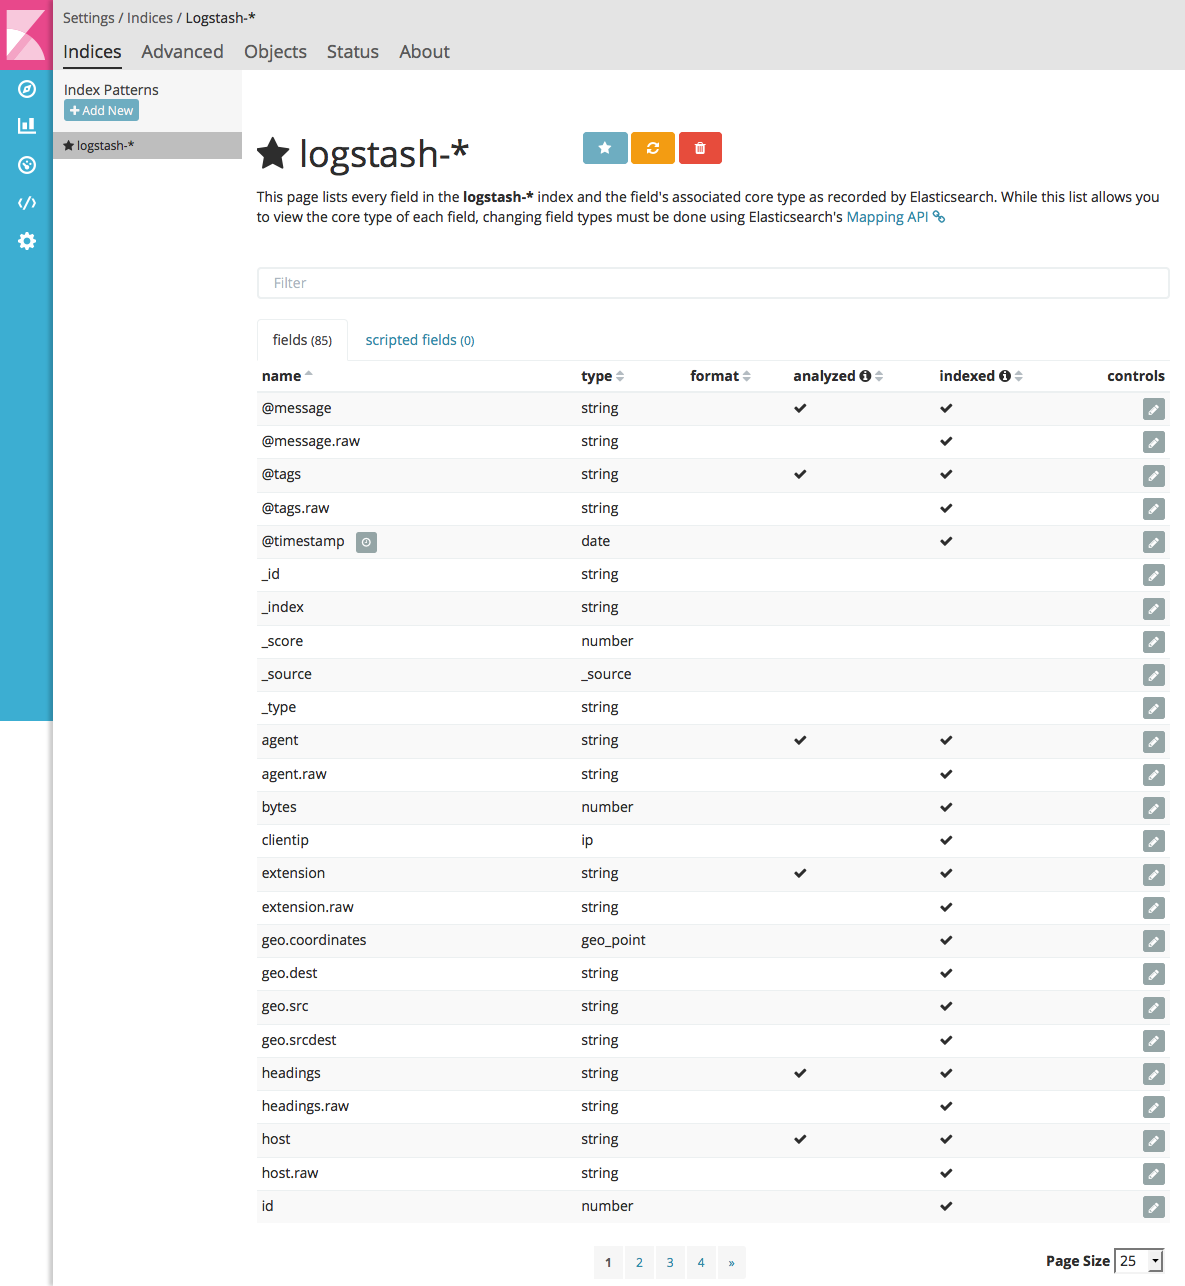The height and width of the screenshot is (1286, 1185).
Task: Edit the headings field
Action: pos(1154,1074)
